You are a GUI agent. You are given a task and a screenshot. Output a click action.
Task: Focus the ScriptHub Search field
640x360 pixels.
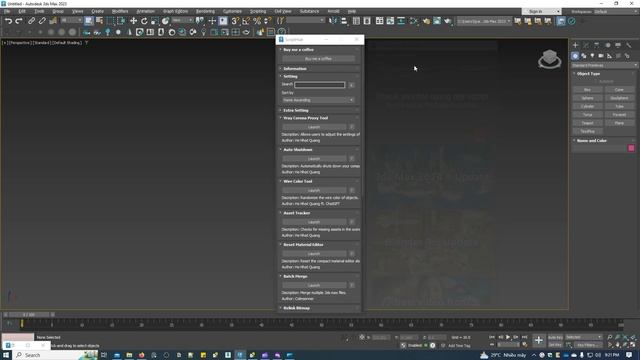coord(319,85)
